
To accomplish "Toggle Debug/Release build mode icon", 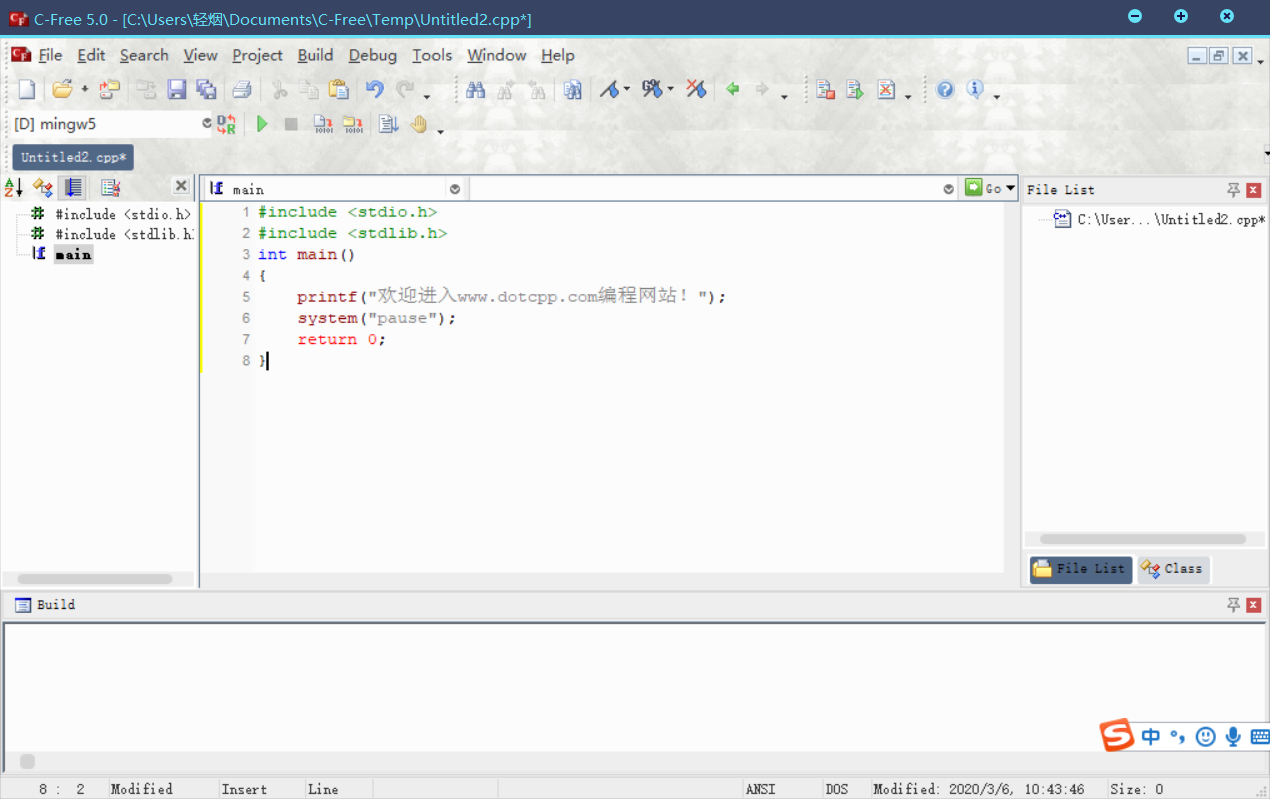I will tap(227, 124).
